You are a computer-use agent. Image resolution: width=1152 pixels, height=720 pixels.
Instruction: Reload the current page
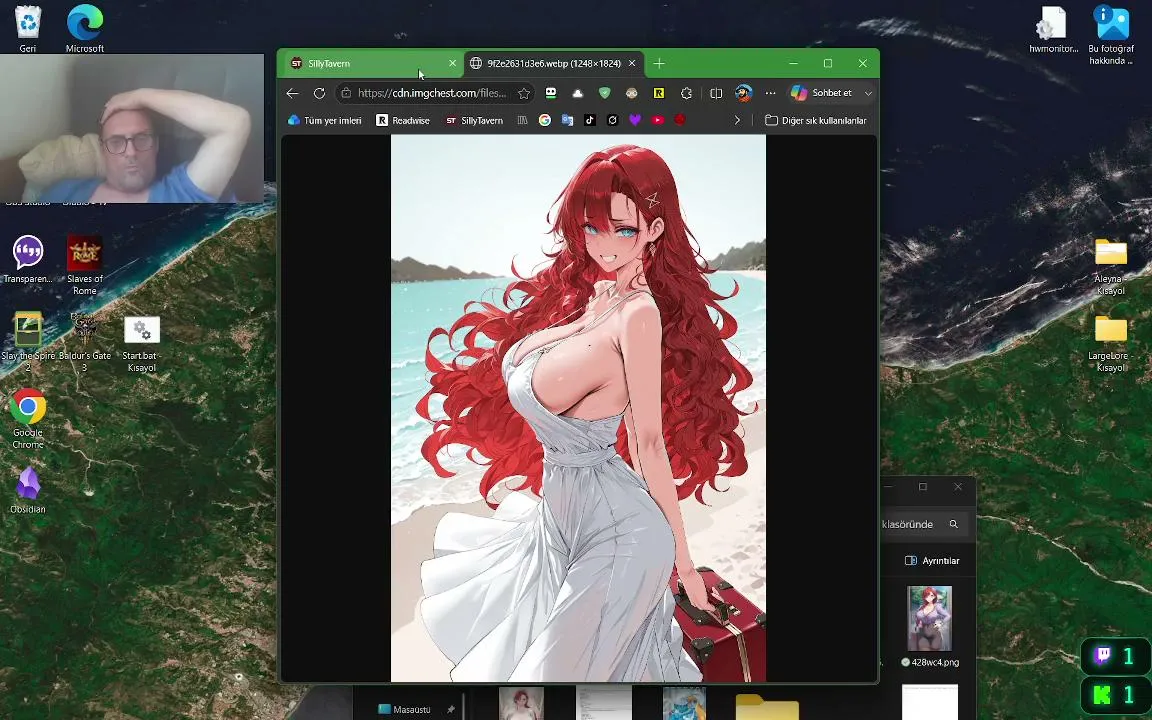point(319,93)
